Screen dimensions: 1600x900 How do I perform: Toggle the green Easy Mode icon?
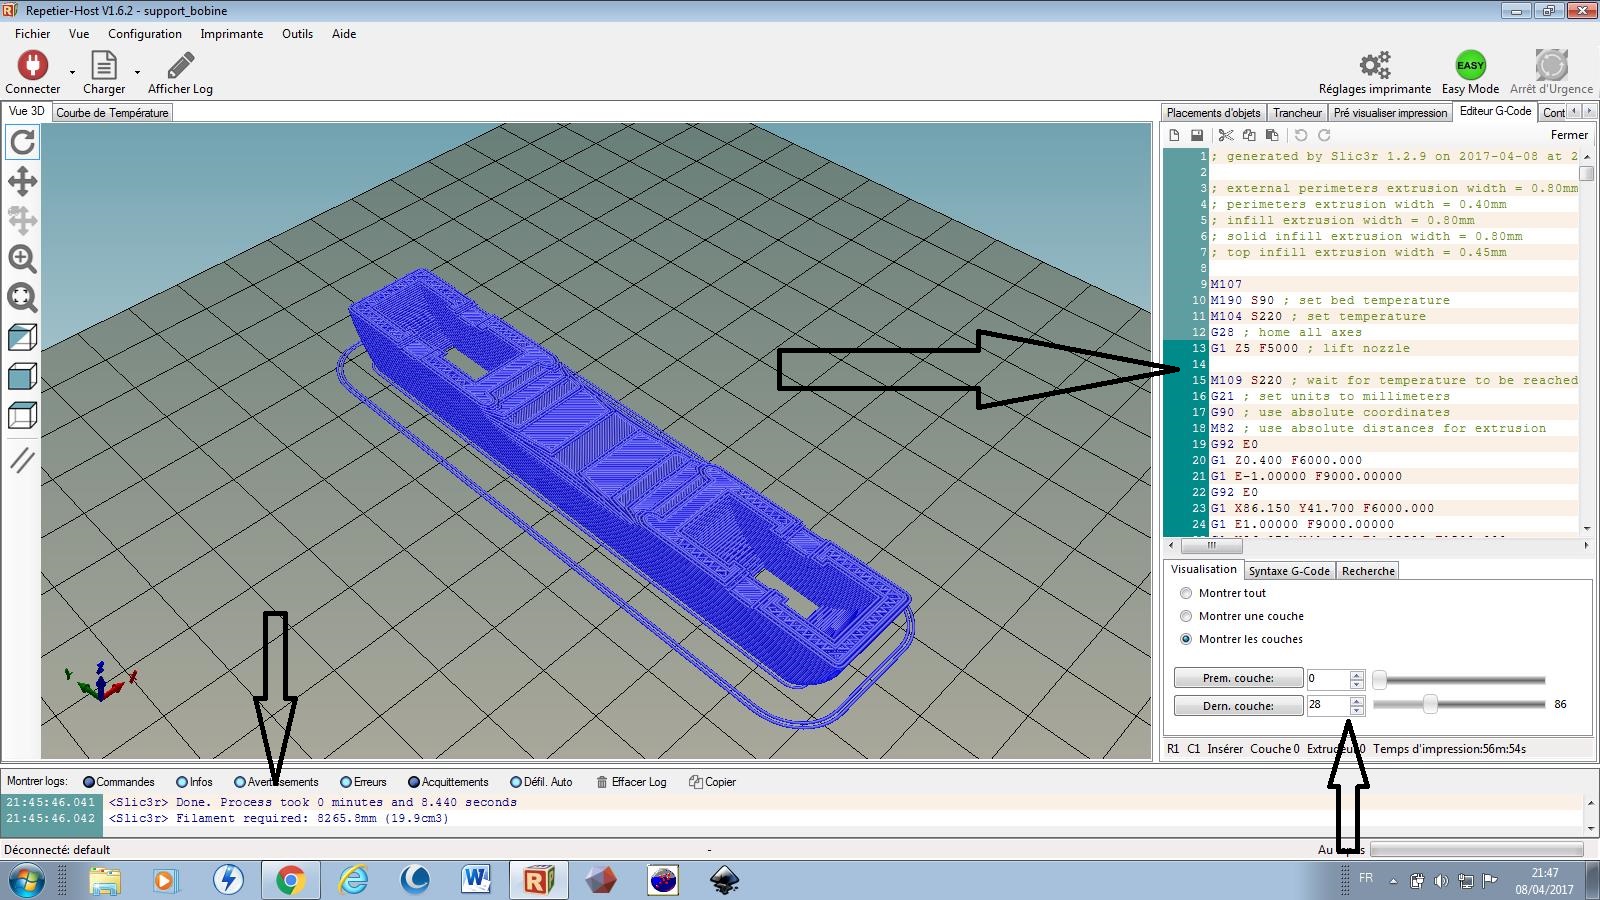pyautogui.click(x=1470, y=66)
